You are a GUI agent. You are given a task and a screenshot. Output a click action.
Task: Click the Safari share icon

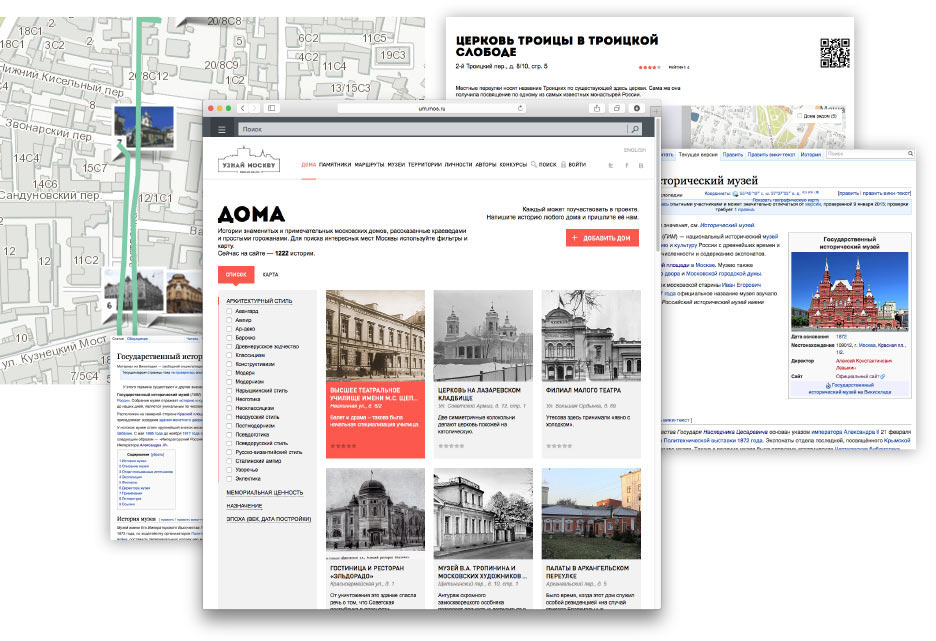point(597,108)
